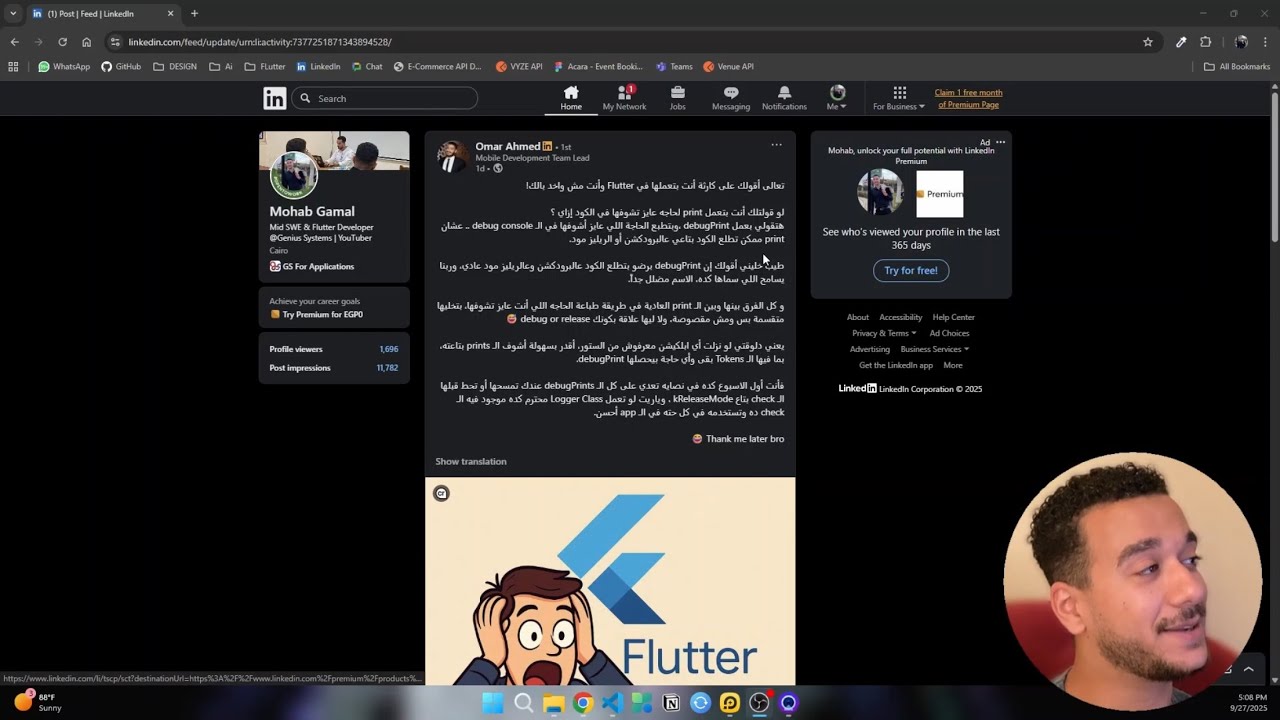Go to LinkedIn Home feed
Viewport: 1280px width, 720px height.
click(571, 98)
